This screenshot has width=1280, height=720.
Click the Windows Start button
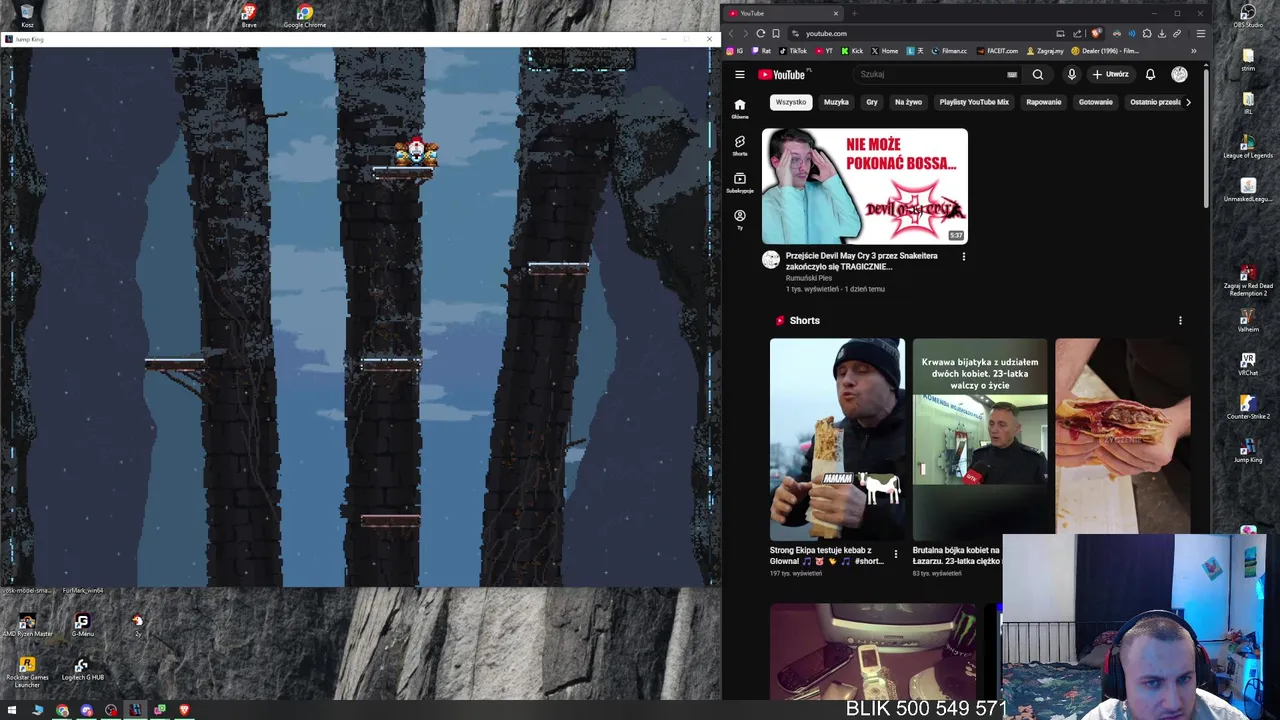pos(12,710)
